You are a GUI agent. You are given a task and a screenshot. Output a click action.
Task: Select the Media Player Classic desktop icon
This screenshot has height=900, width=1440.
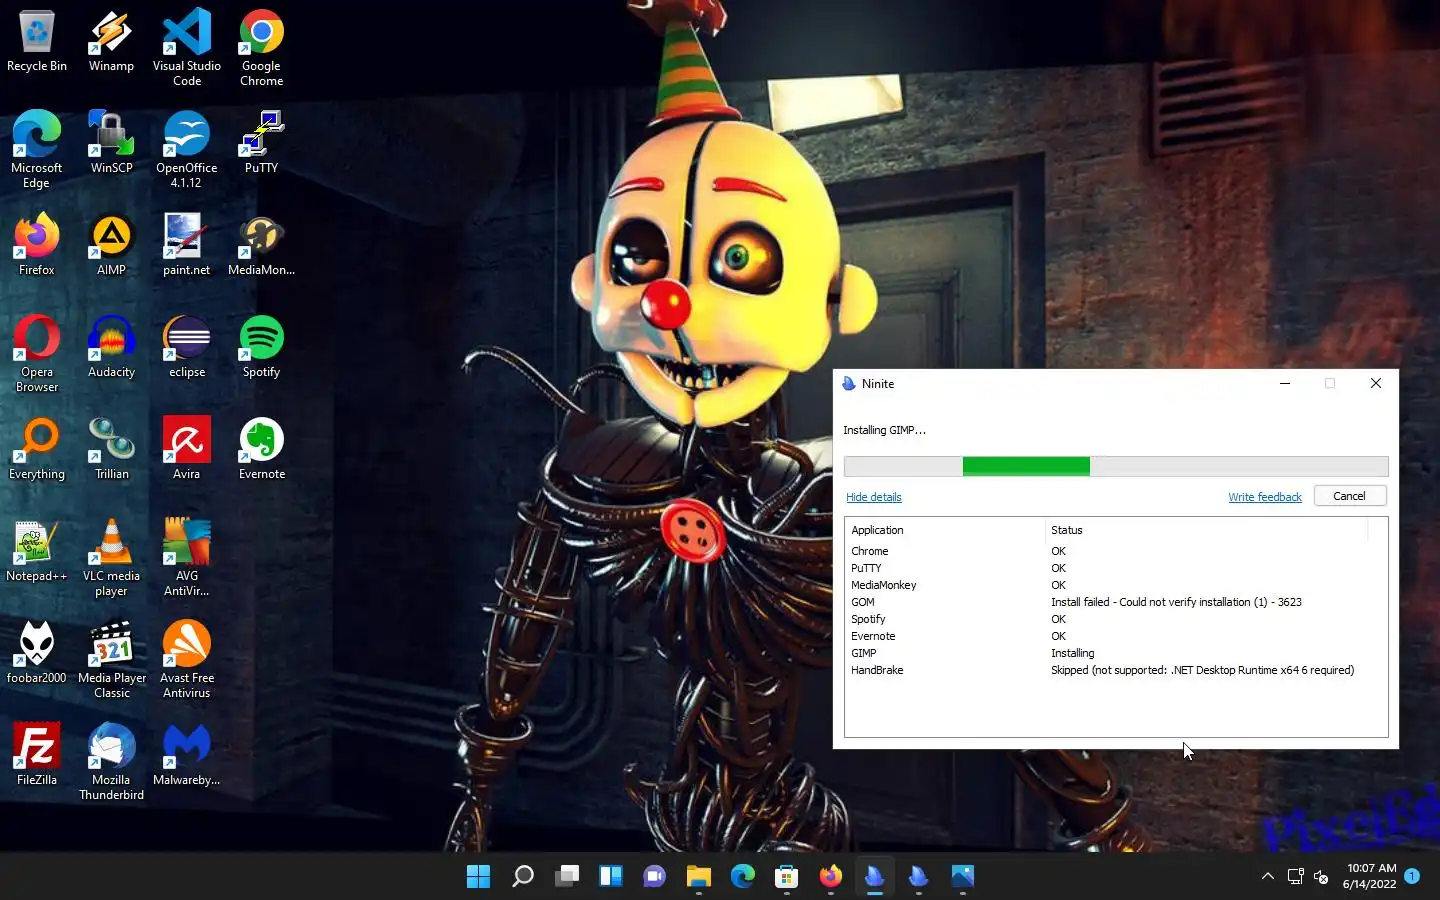click(111, 660)
